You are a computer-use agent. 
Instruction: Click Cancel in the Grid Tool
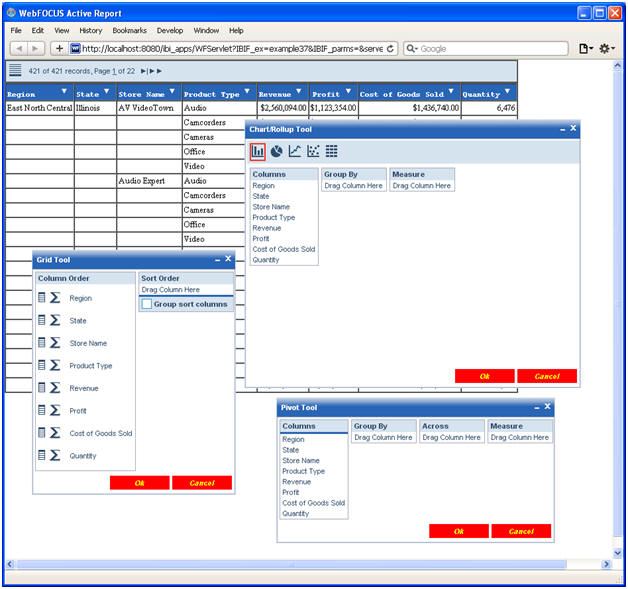pyautogui.click(x=202, y=483)
